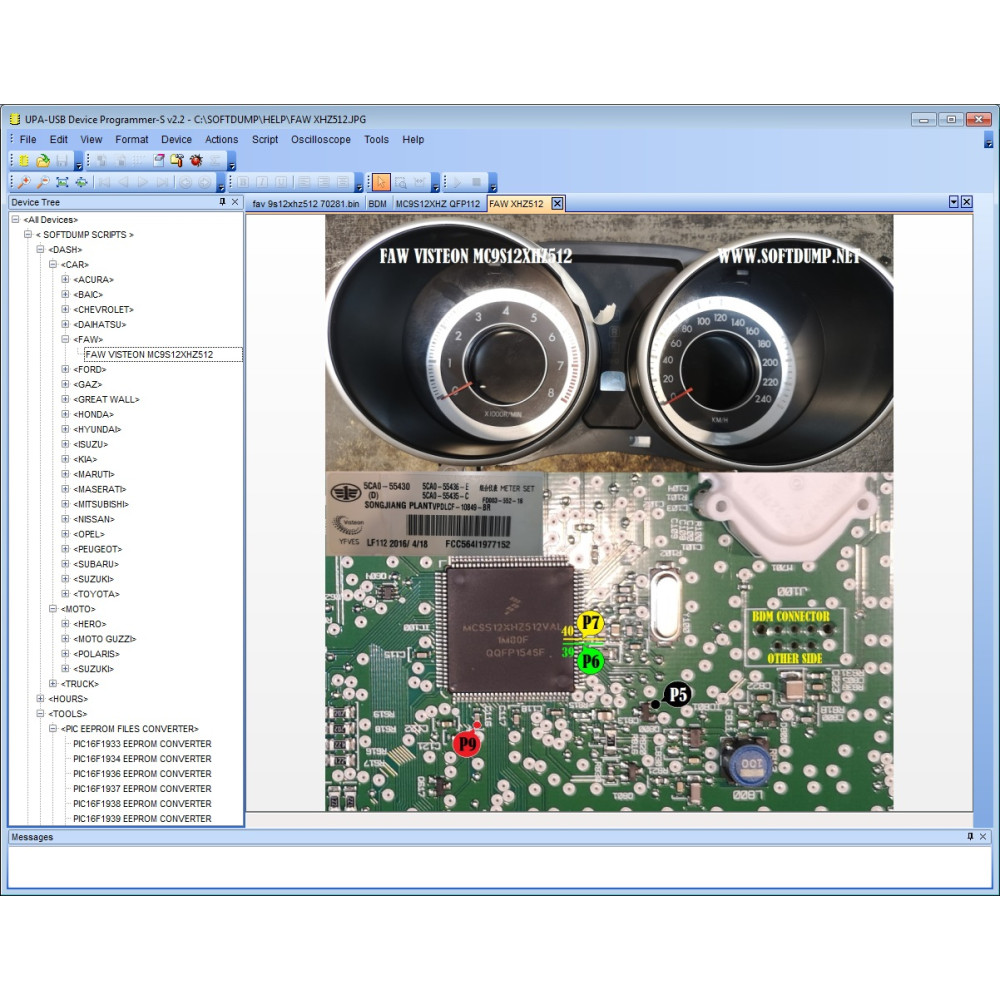
Task: Expand the TOYOTA tree node
Action: pyautogui.click(x=65, y=594)
